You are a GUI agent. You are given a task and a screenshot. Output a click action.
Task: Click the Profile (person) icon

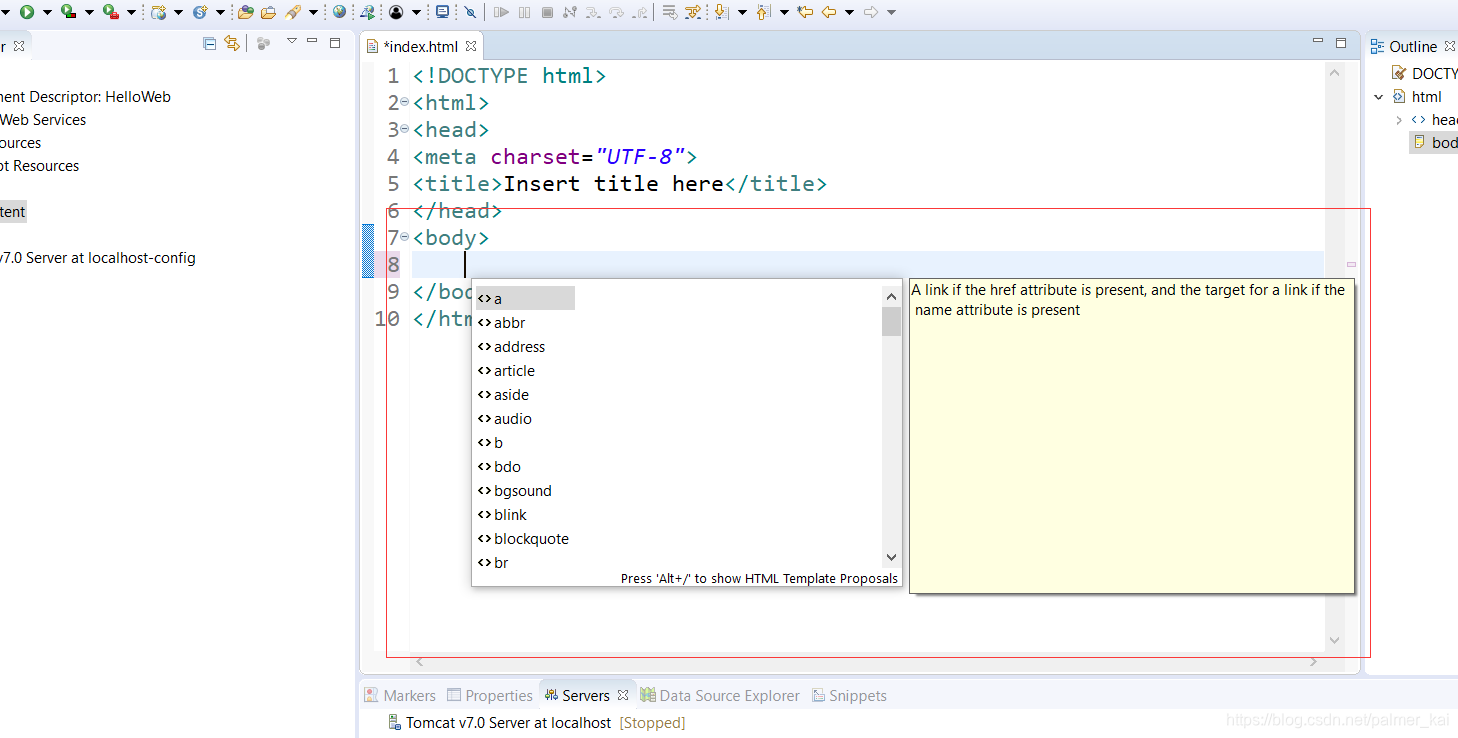pyautogui.click(x=396, y=12)
